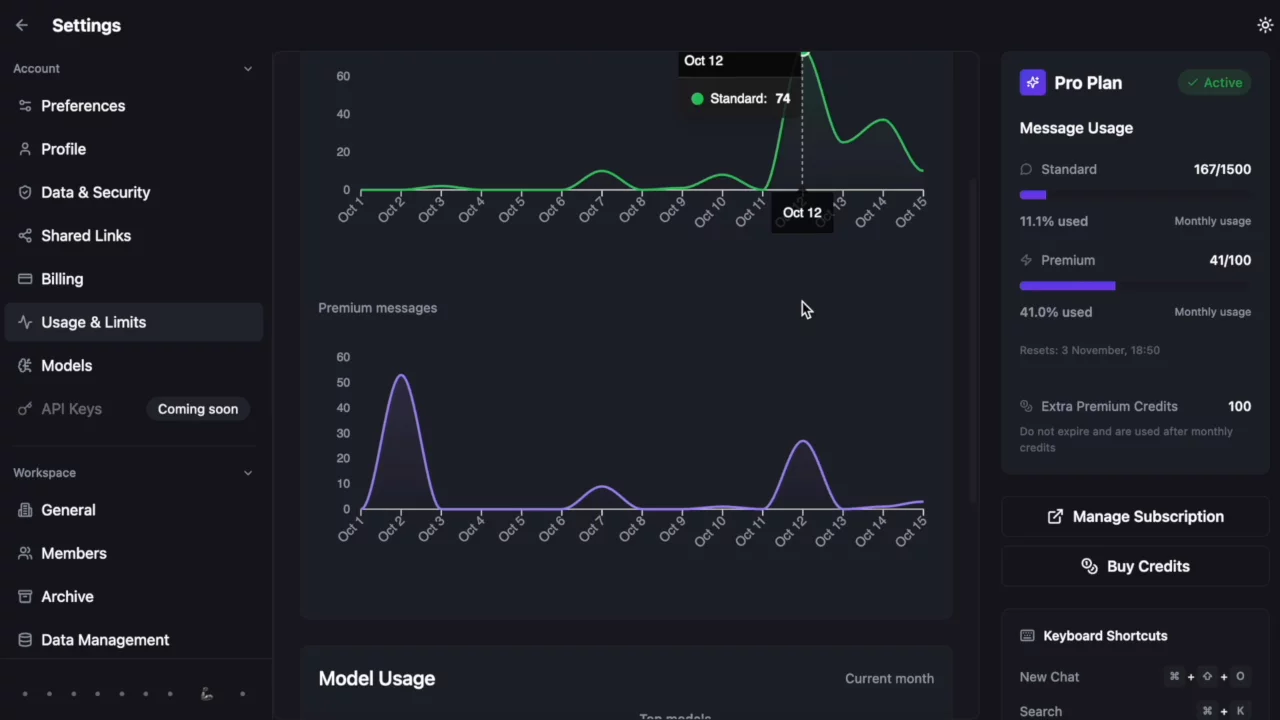Select the Usage & Limits menu item

point(93,322)
